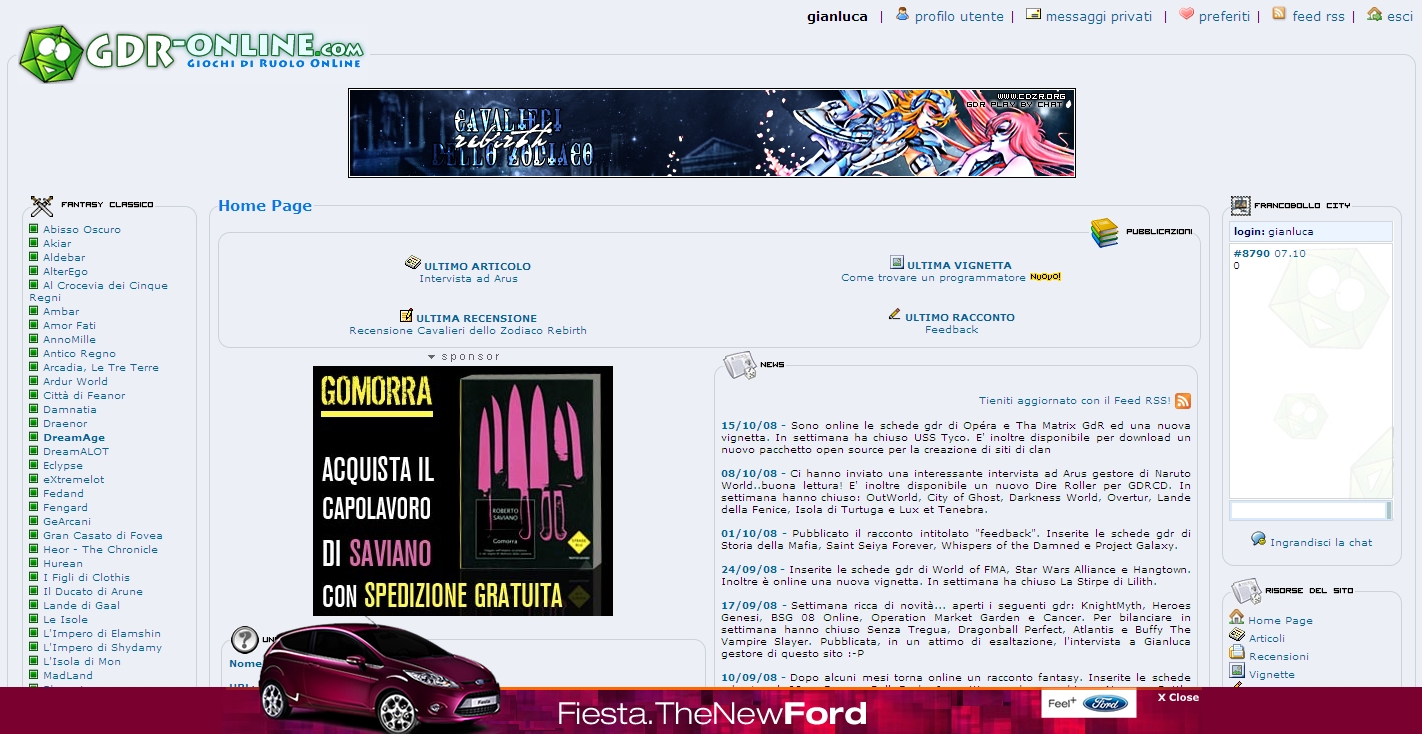Click the chat message input field
Image resolution: width=1422 pixels, height=734 pixels.
click(x=1308, y=511)
